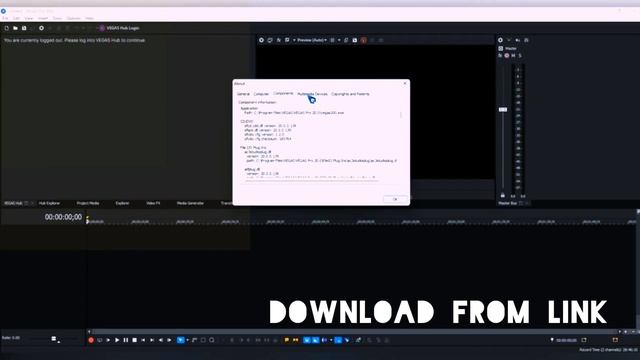The width and height of the screenshot is (640, 360).
Task: Toggle the preview Overlays grid
Action: tap(332, 40)
